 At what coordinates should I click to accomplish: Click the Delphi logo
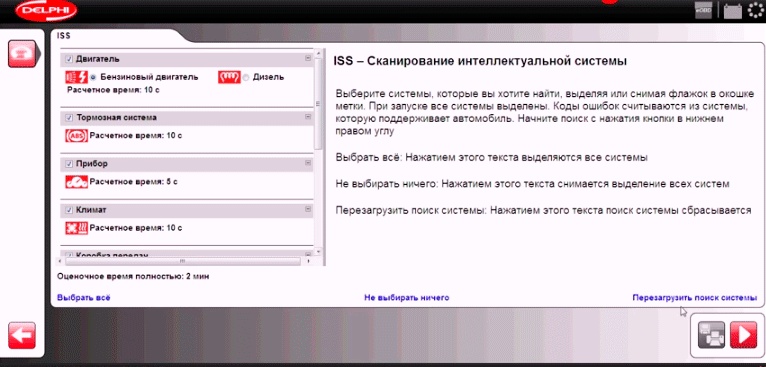pyautogui.click(x=46, y=10)
